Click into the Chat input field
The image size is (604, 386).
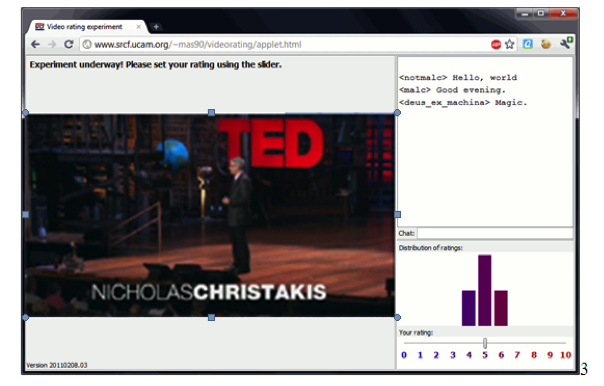point(495,233)
